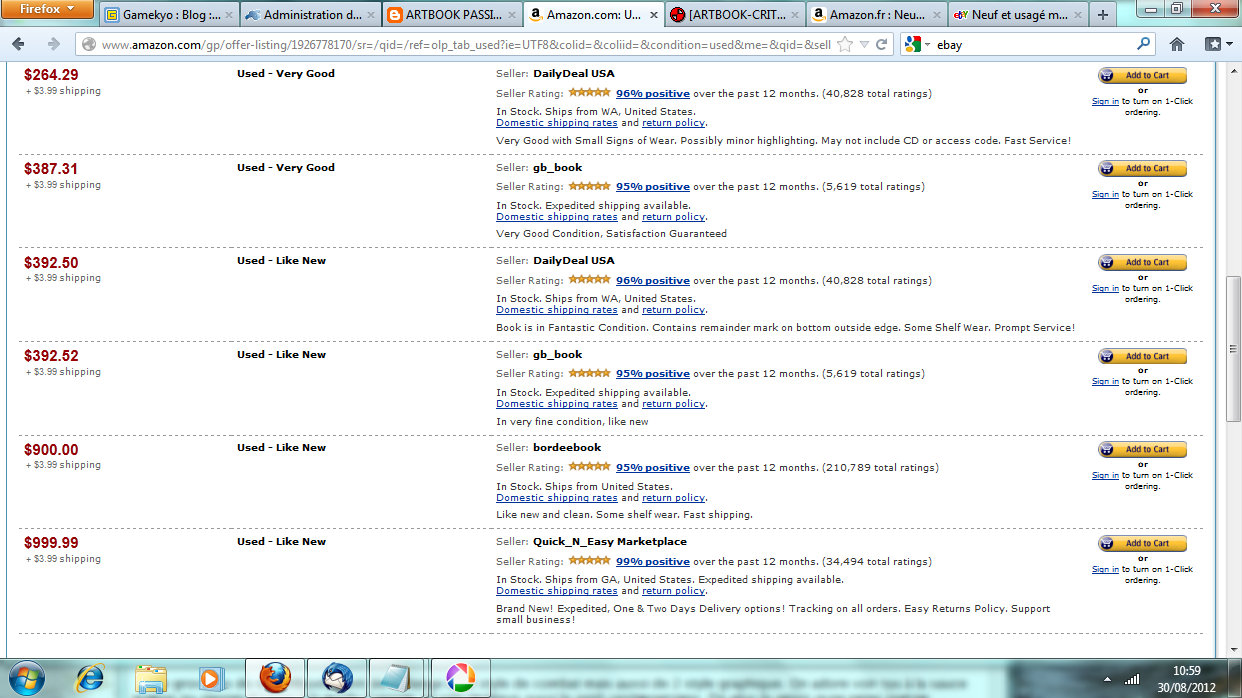Click the search magnifier icon in search box

tap(1144, 45)
